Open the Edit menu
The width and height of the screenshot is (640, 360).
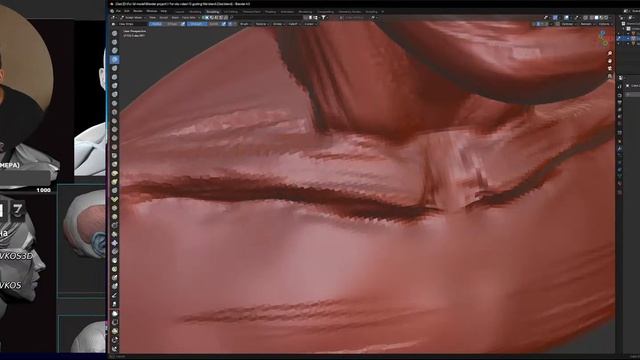[127, 11]
